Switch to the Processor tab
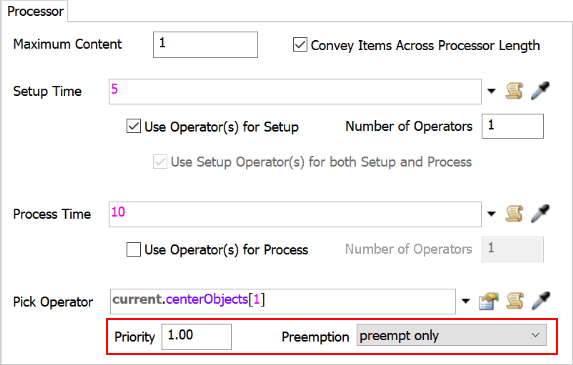Image resolution: width=573 pixels, height=365 pixels. [35, 11]
